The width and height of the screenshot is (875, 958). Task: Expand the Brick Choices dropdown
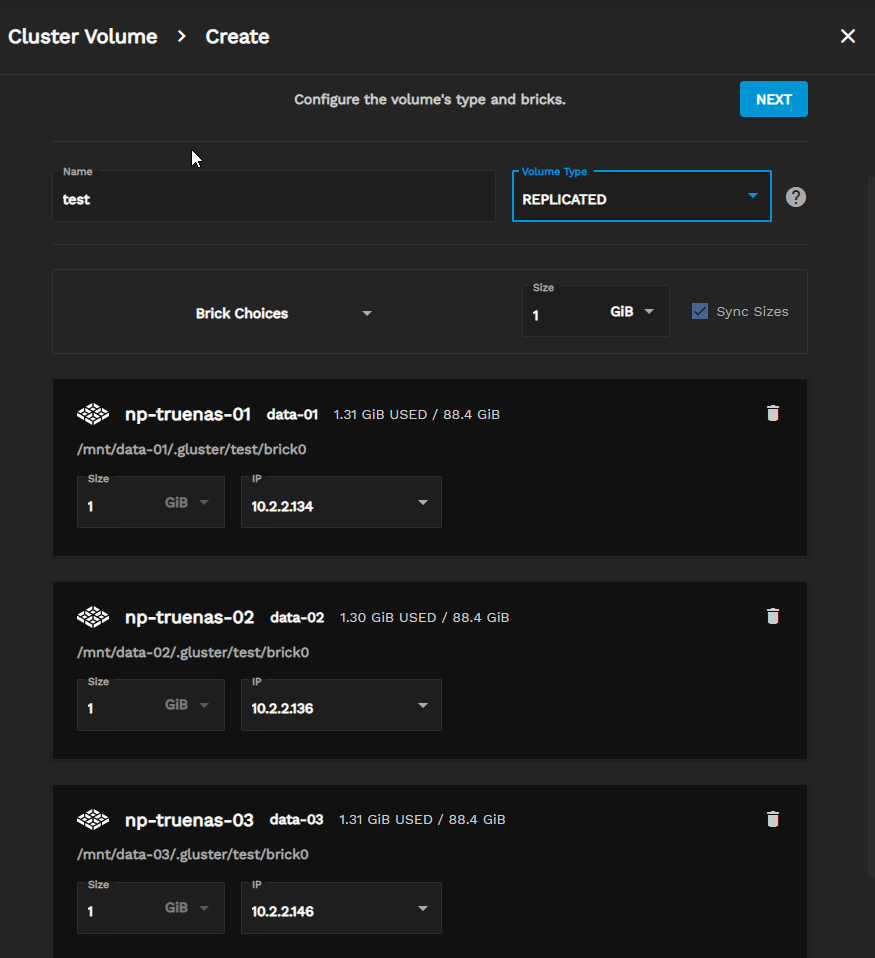tap(283, 313)
